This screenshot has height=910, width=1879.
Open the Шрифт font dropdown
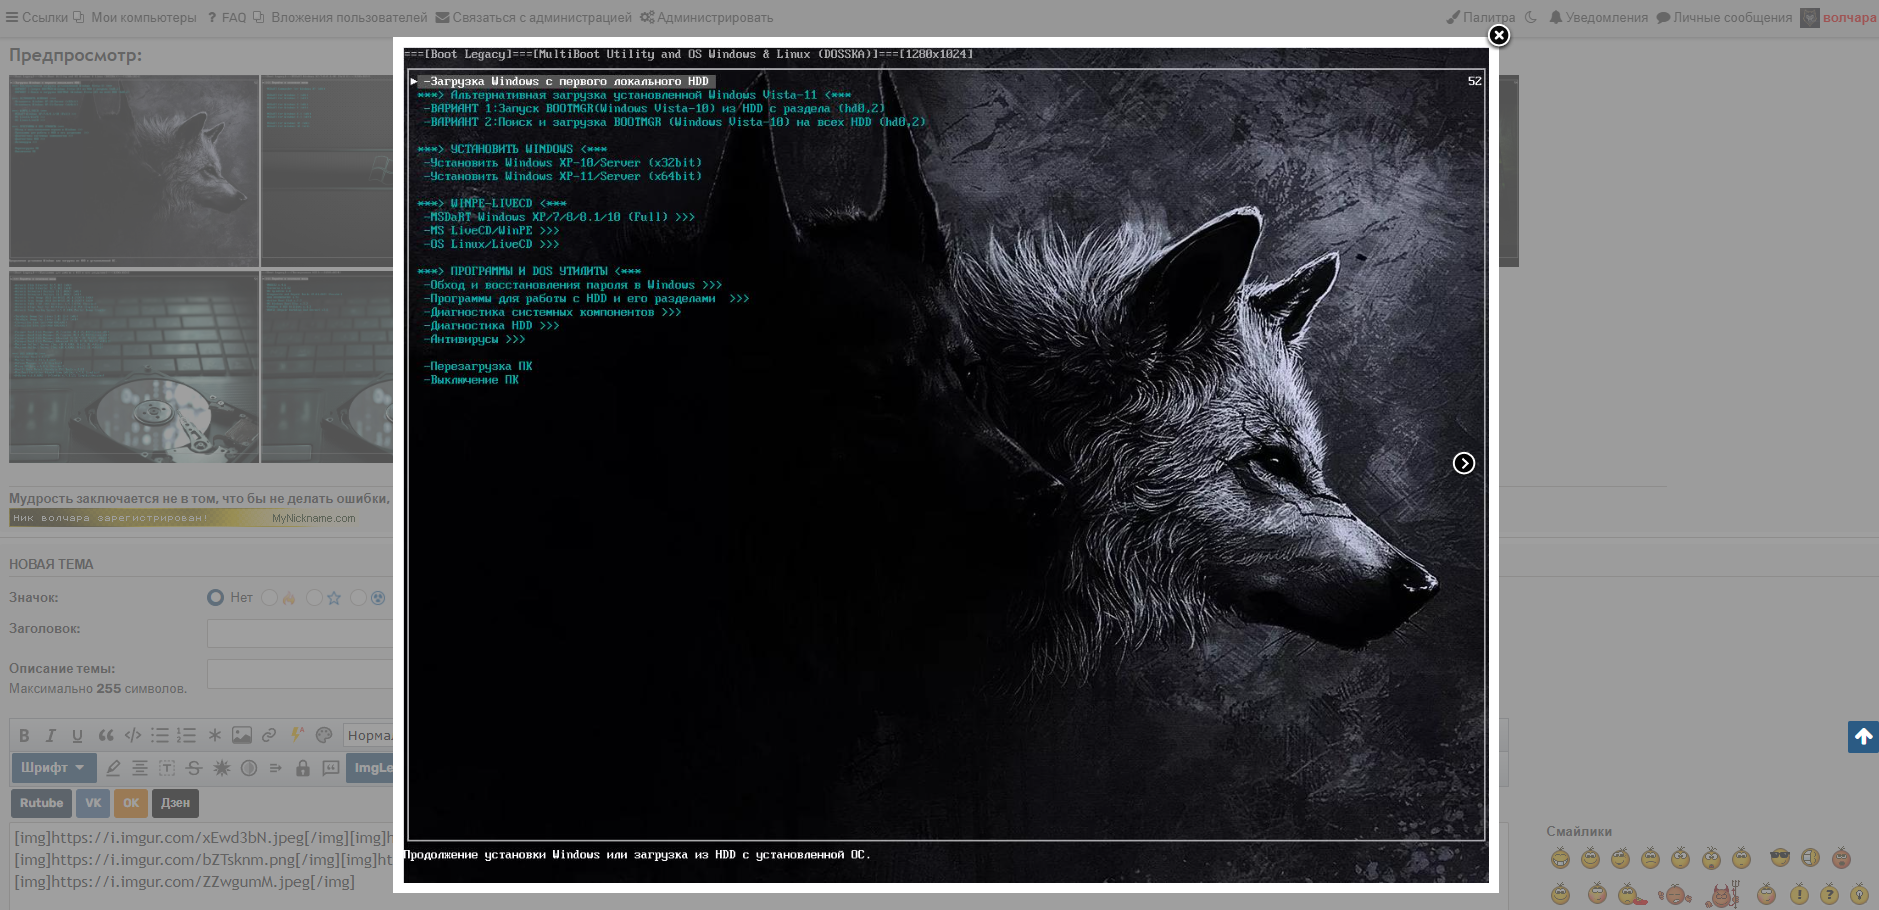[x=53, y=768]
